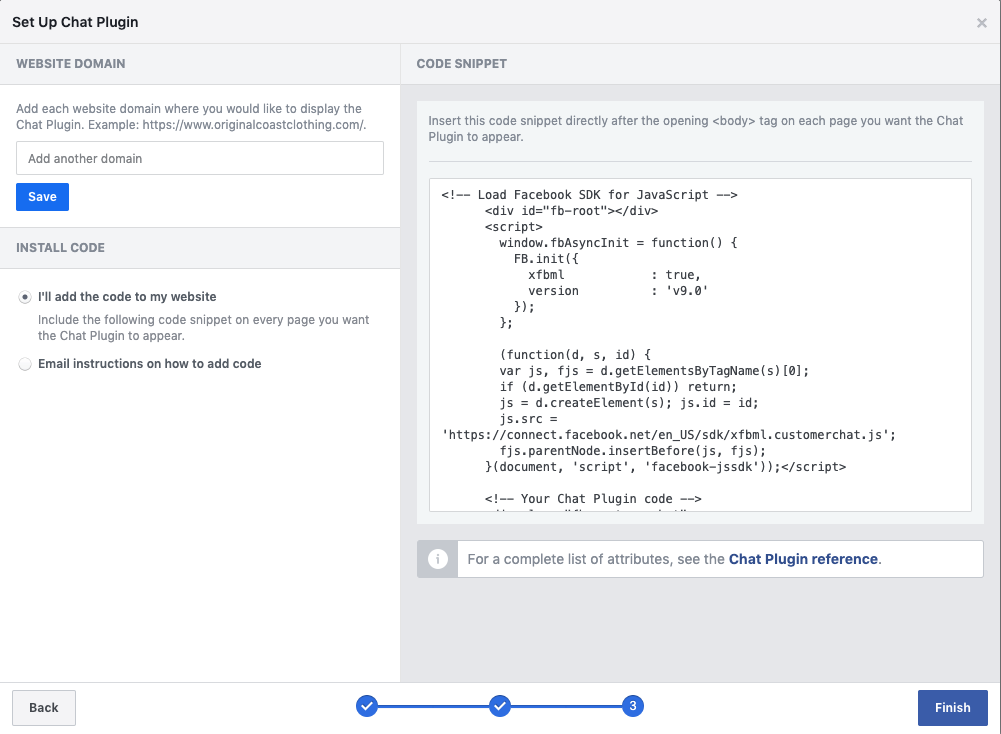Image resolution: width=1001 pixels, height=734 pixels.
Task: Click the window.fbAsyncInit code line
Action: 618,243
